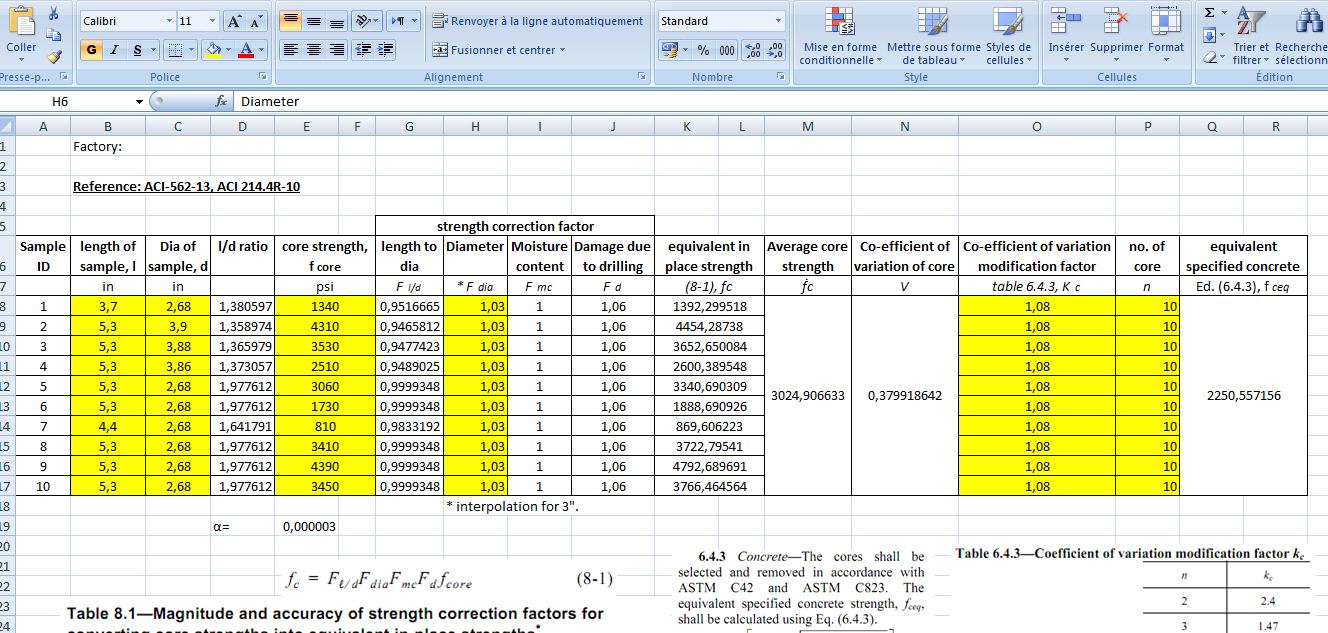Apply the red font color A
This screenshot has height=633, width=1328.
[246, 50]
